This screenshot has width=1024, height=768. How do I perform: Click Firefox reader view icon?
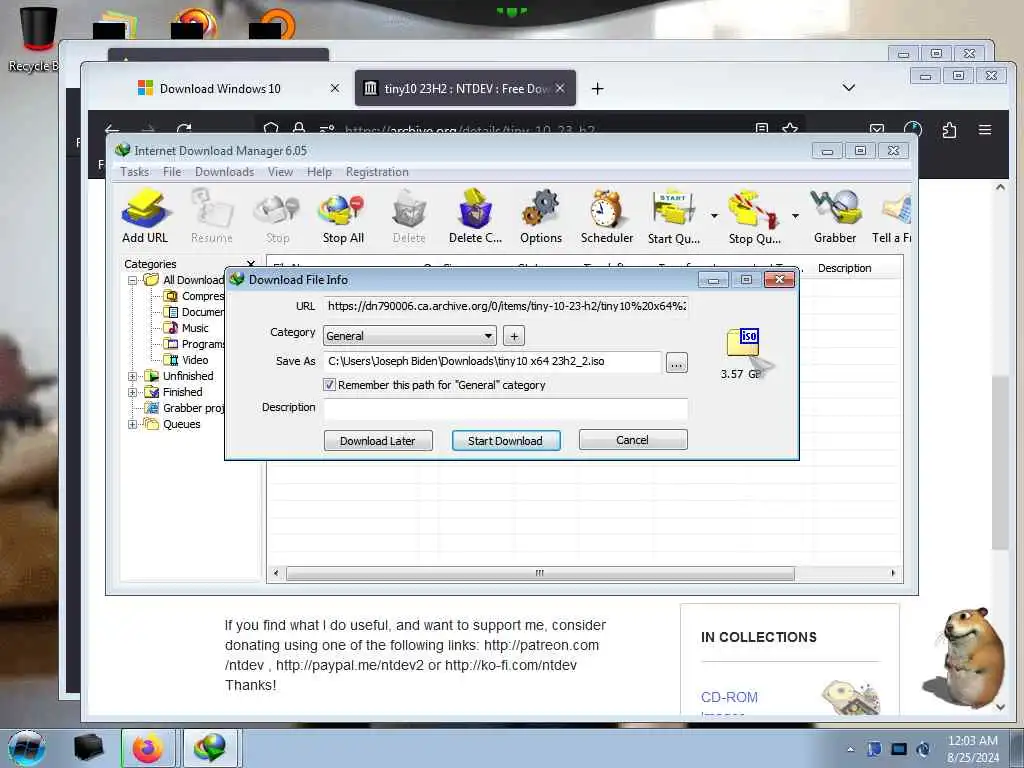pos(761,129)
